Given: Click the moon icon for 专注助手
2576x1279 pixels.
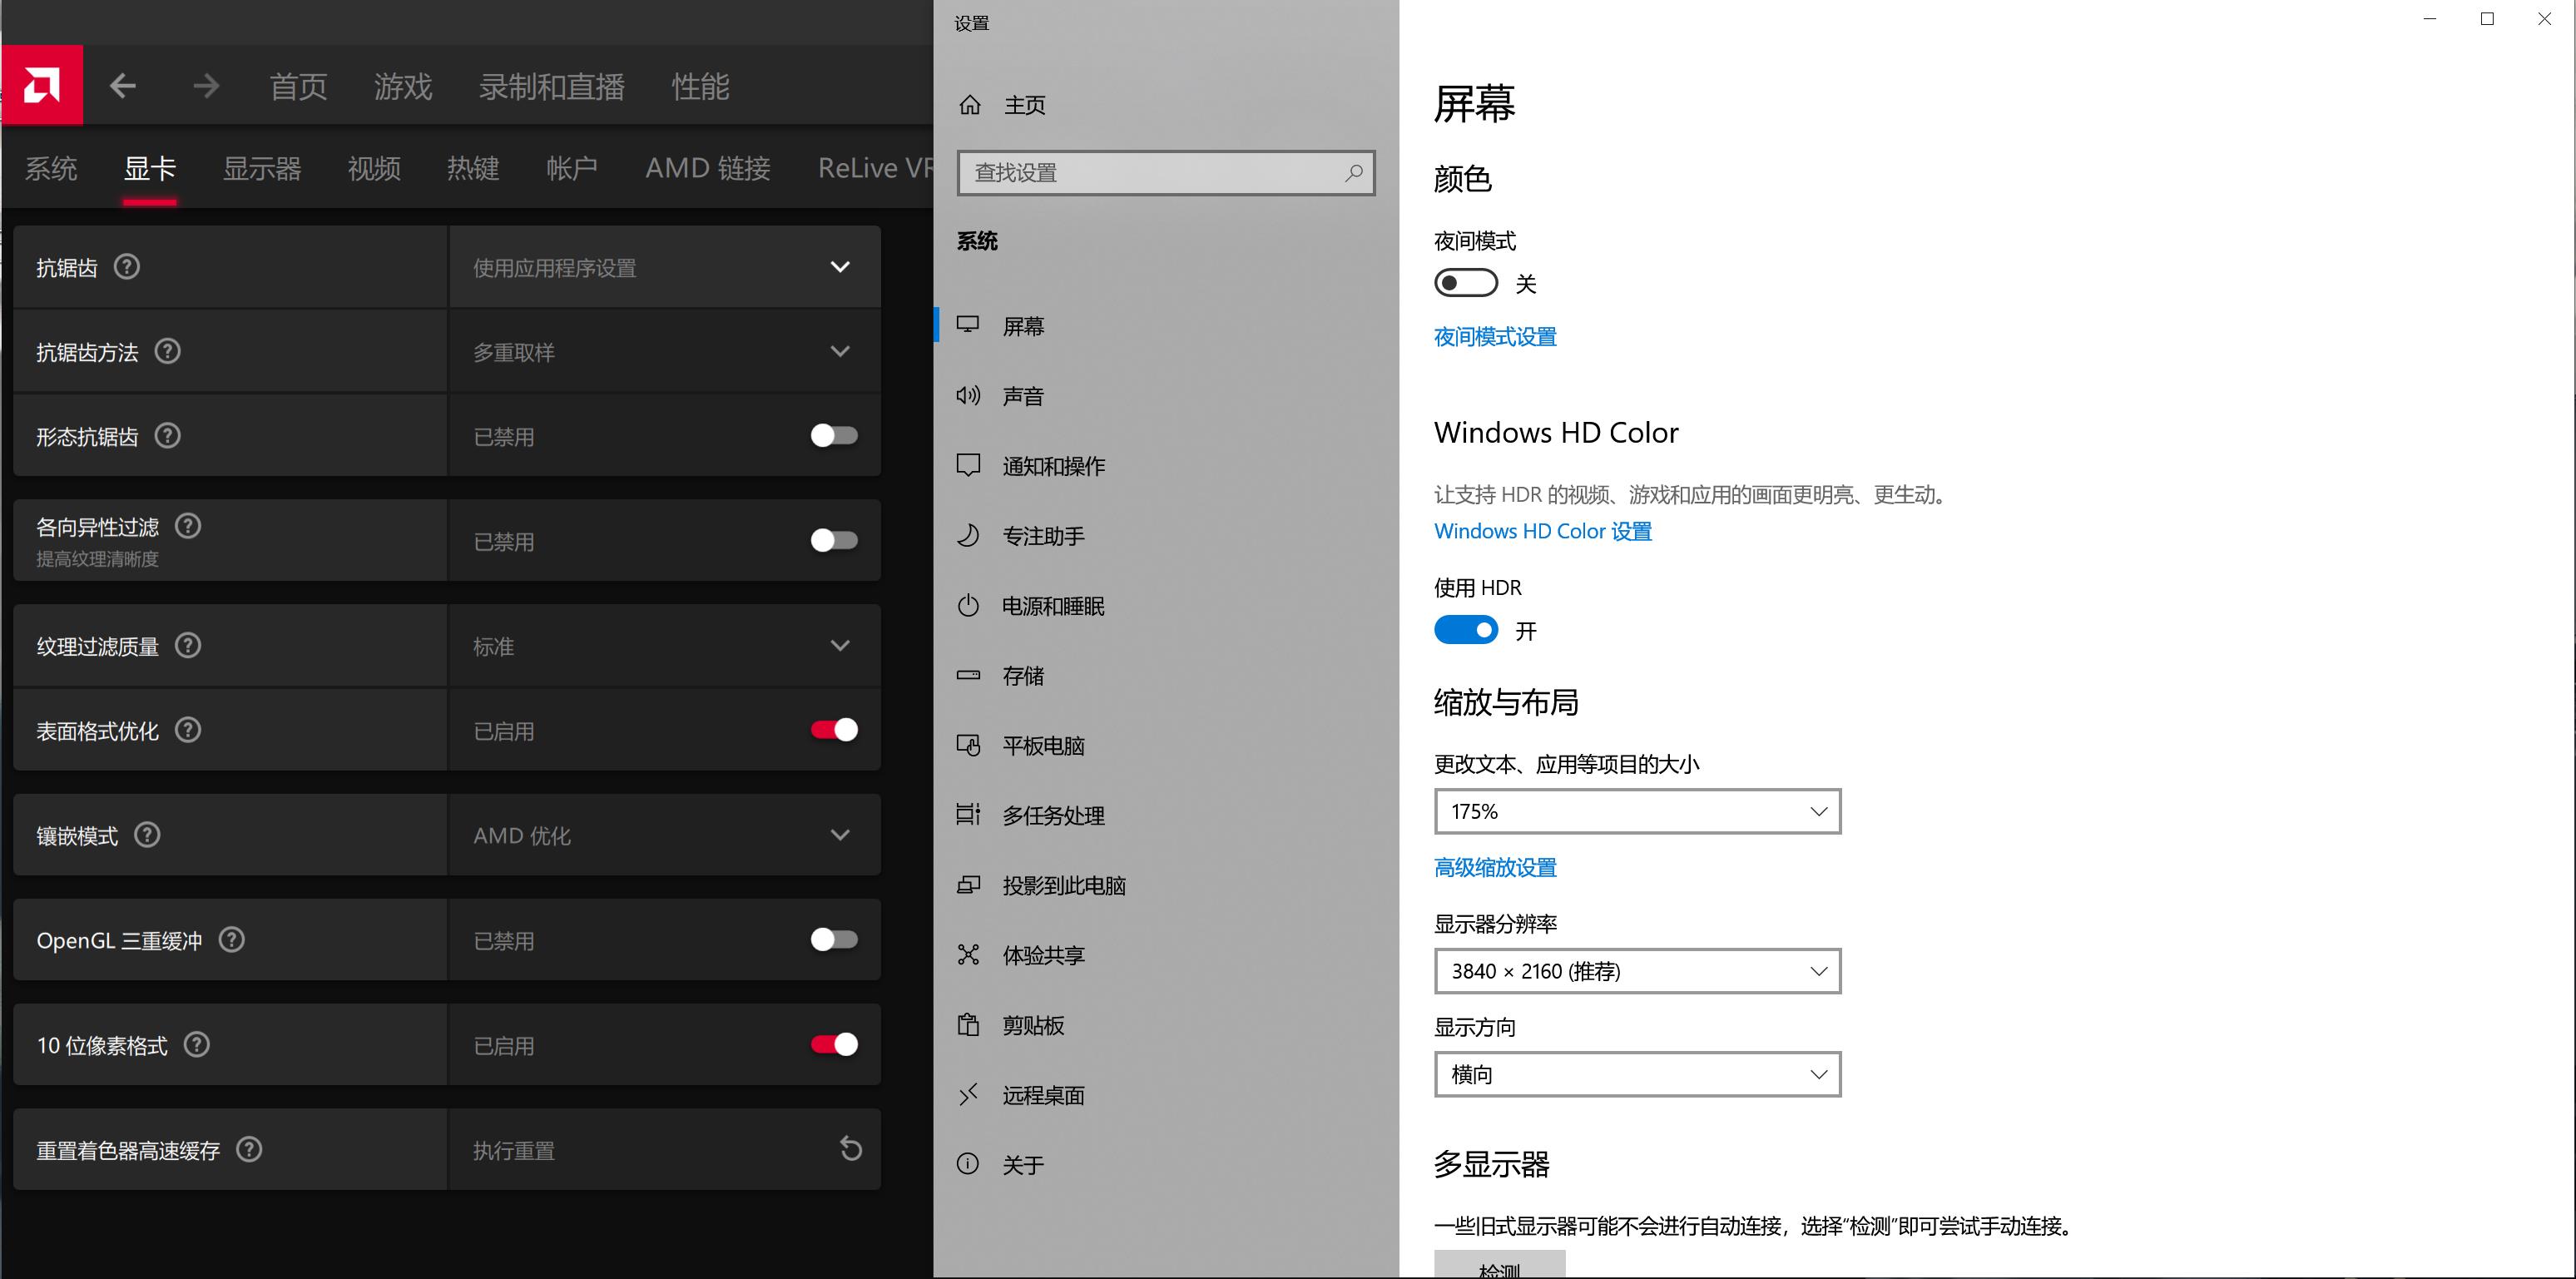Looking at the screenshot, I should click(968, 536).
